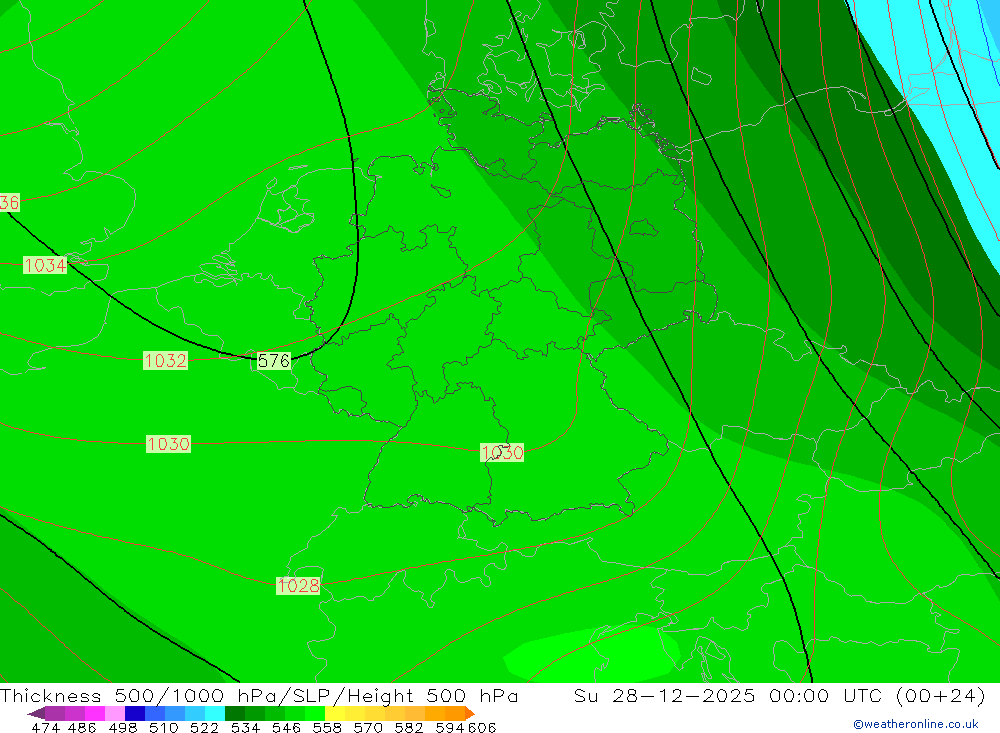The height and width of the screenshot is (733, 1000).
Task: Click the legend value 474
Action: coord(46,728)
